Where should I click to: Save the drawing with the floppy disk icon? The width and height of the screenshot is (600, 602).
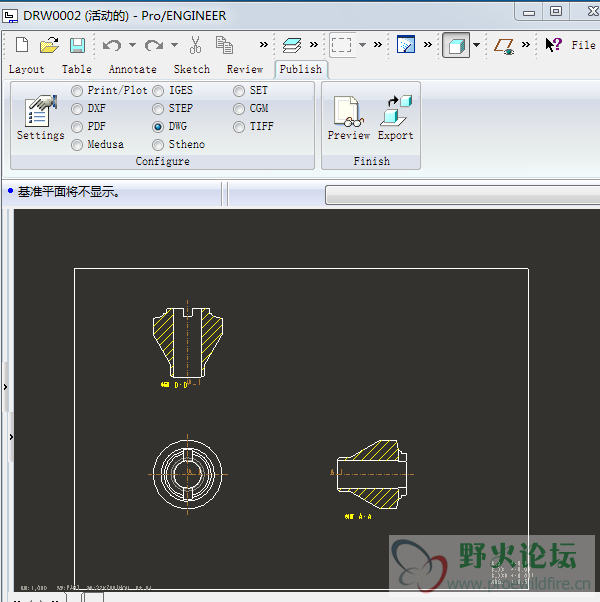point(77,45)
